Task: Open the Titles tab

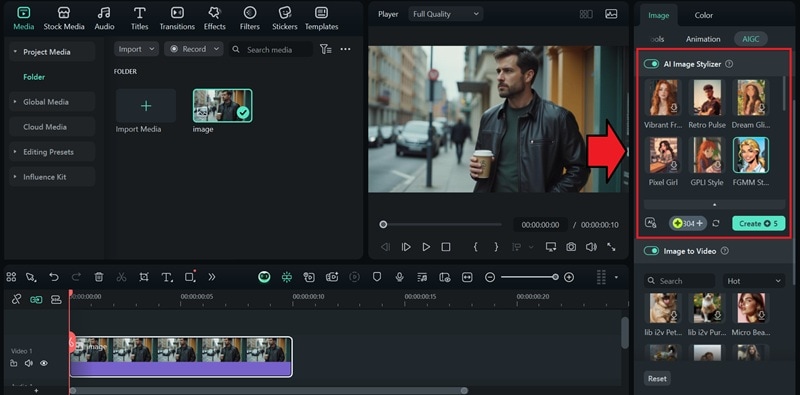Action: point(139,19)
